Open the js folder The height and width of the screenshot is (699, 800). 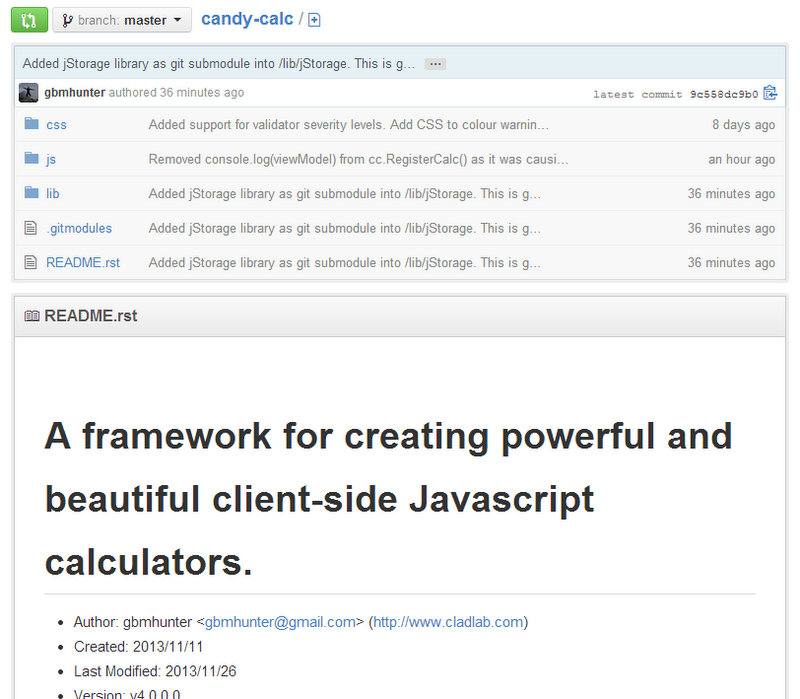[x=51, y=159]
